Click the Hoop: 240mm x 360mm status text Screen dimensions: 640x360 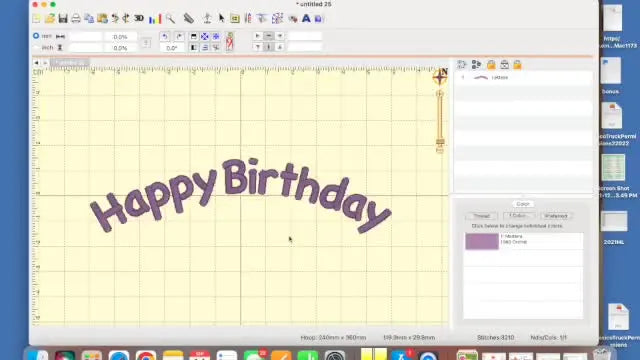(333, 338)
